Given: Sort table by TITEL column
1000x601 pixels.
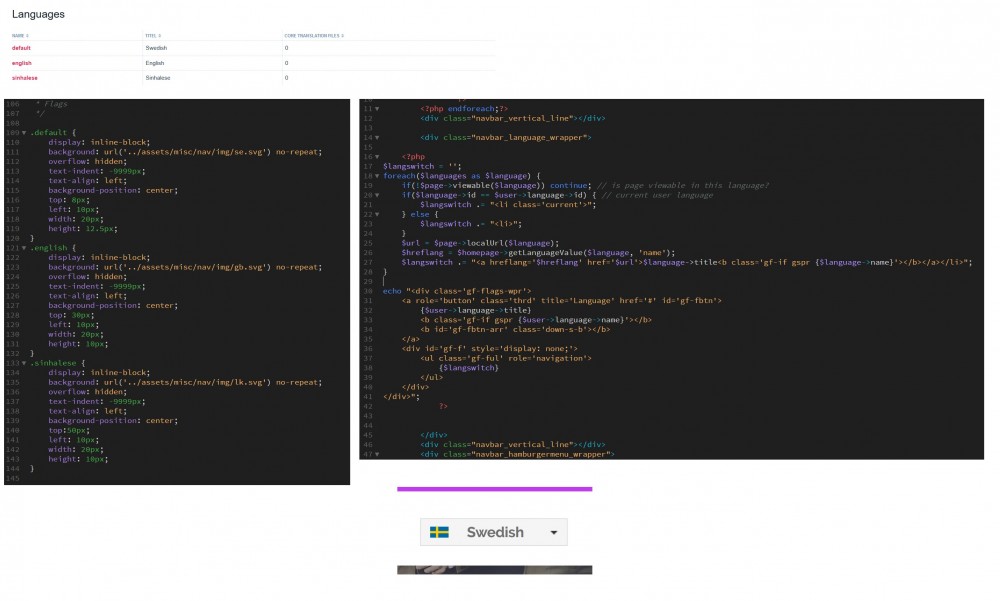Looking at the screenshot, I should pos(153,35).
